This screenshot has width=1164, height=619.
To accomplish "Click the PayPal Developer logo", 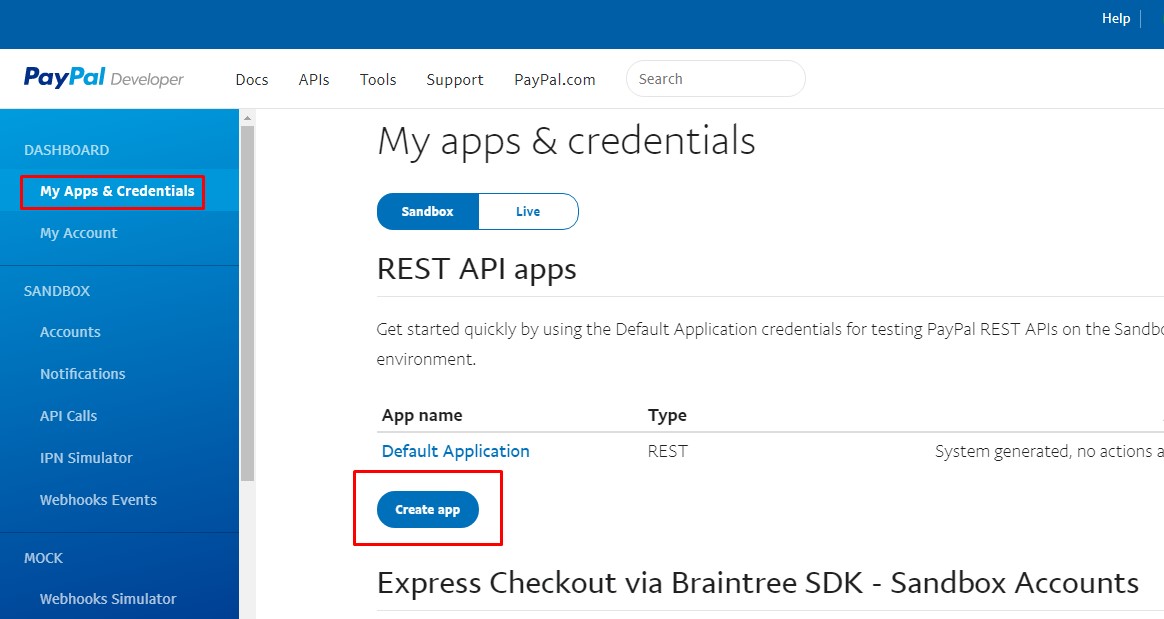I will tap(104, 79).
